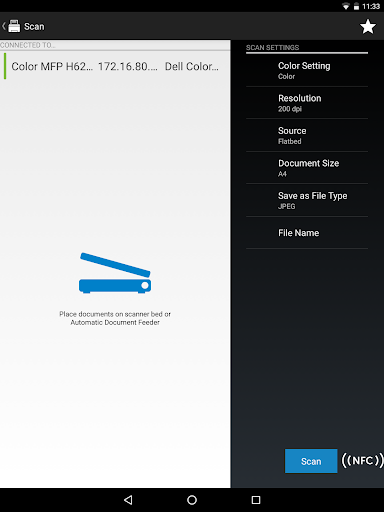This screenshot has width=384, height=512.
Task: Open the Color Setting option
Action: coord(307,70)
